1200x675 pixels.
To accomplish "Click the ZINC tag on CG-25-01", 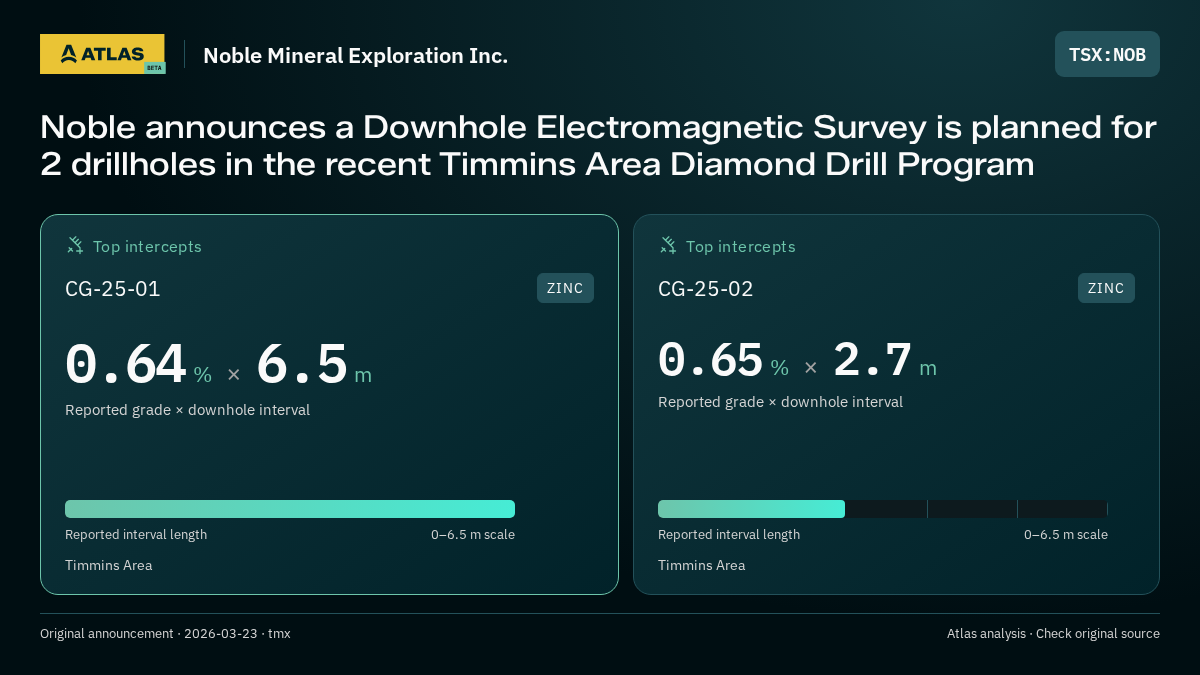I will [565, 288].
